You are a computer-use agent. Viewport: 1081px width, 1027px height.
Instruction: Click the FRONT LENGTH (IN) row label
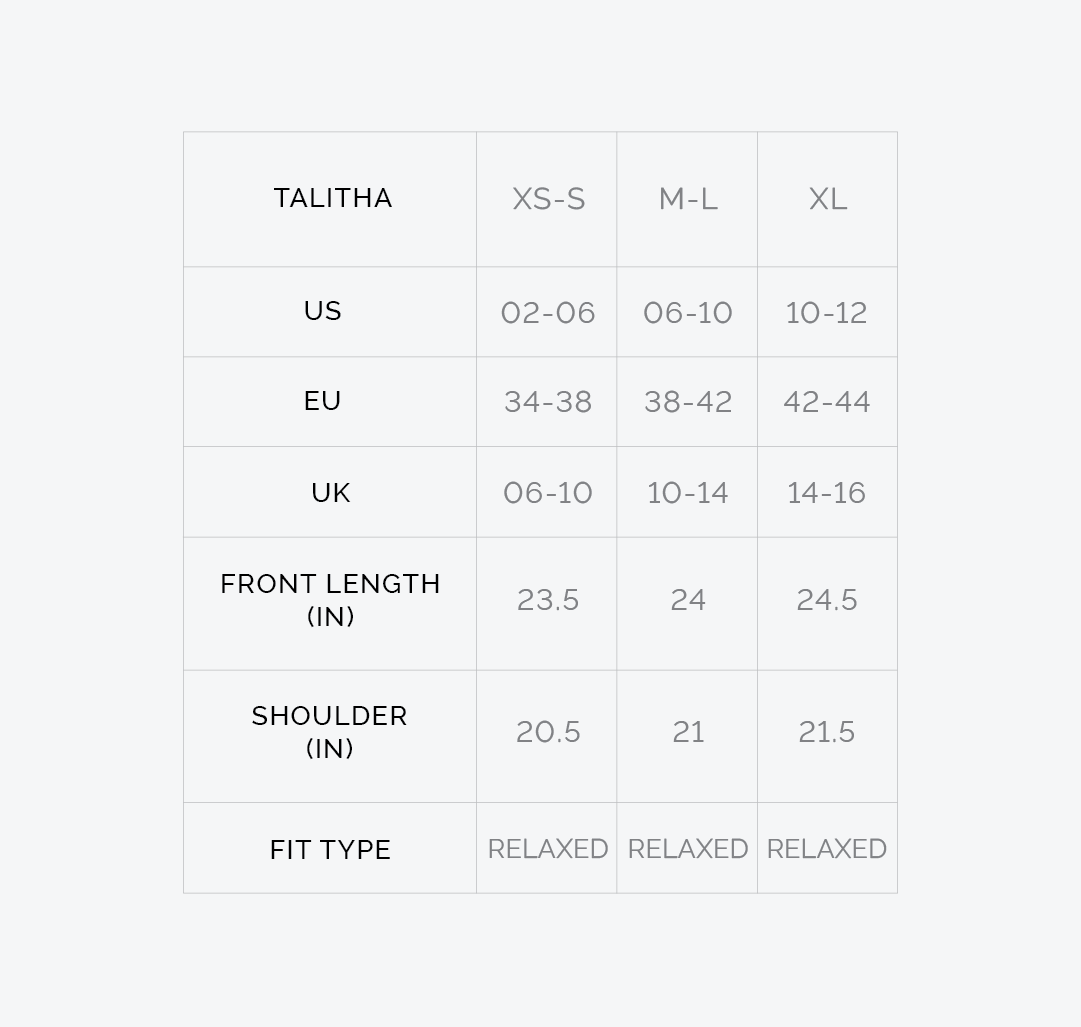click(330, 599)
